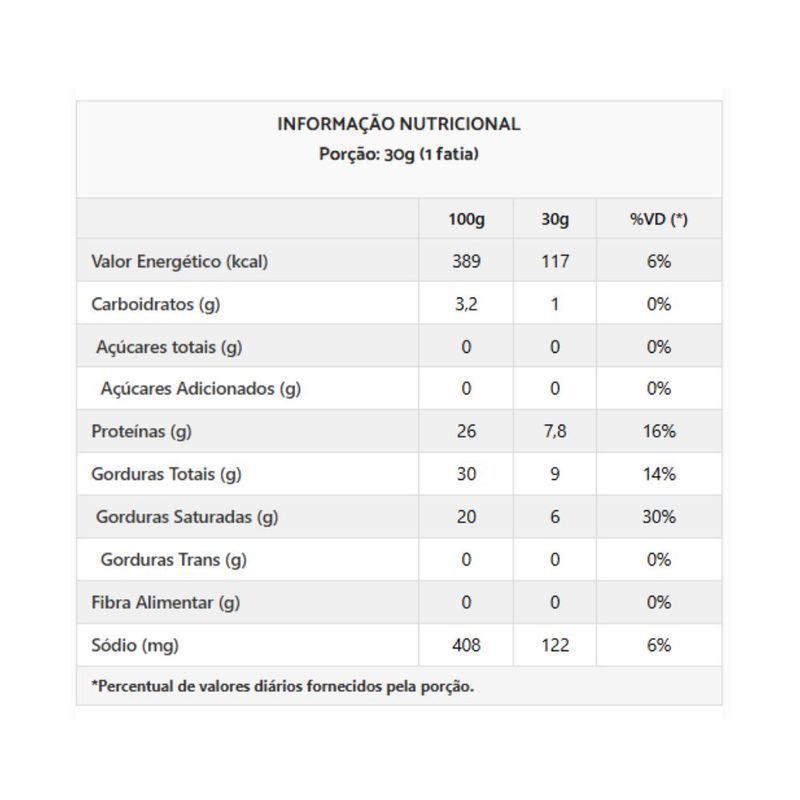Click the 30% saturated fat daily value
Screen dimensions: 800x800
658,517
